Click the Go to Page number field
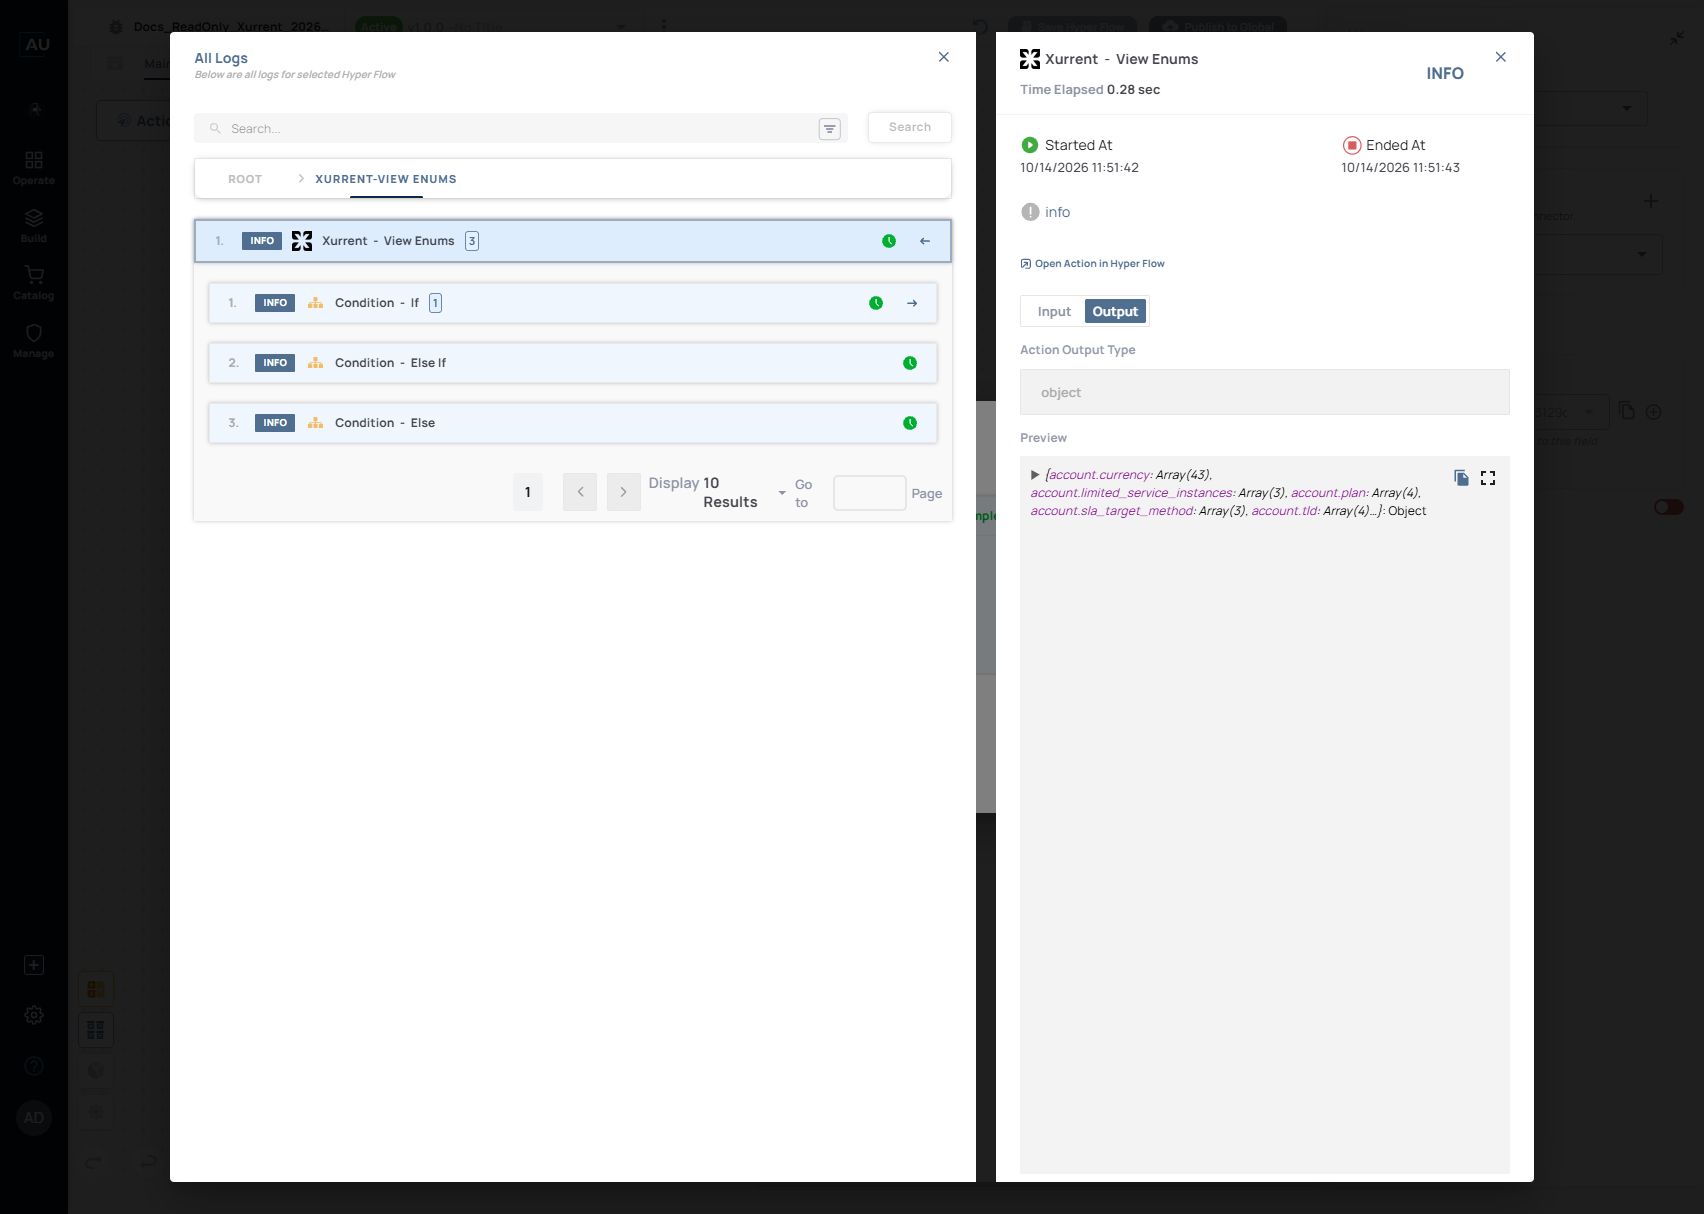Viewport: 1704px width, 1214px height. [x=870, y=493]
